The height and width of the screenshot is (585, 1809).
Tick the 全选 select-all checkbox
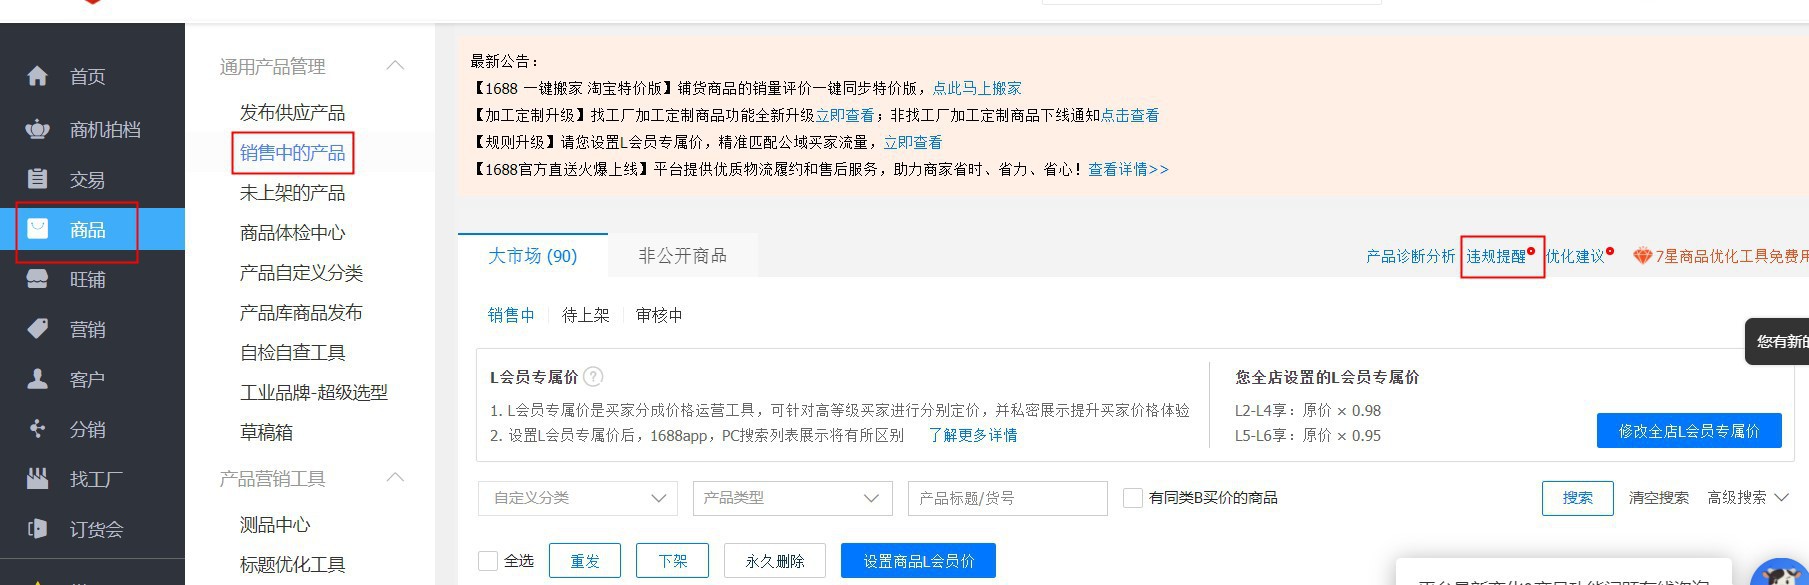point(488,561)
